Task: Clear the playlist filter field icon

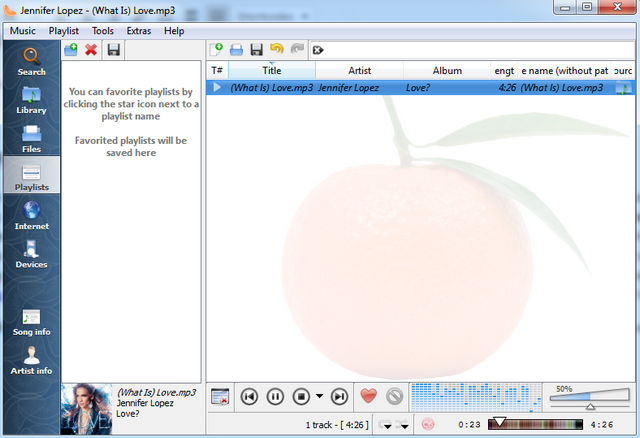Action: 318,50
